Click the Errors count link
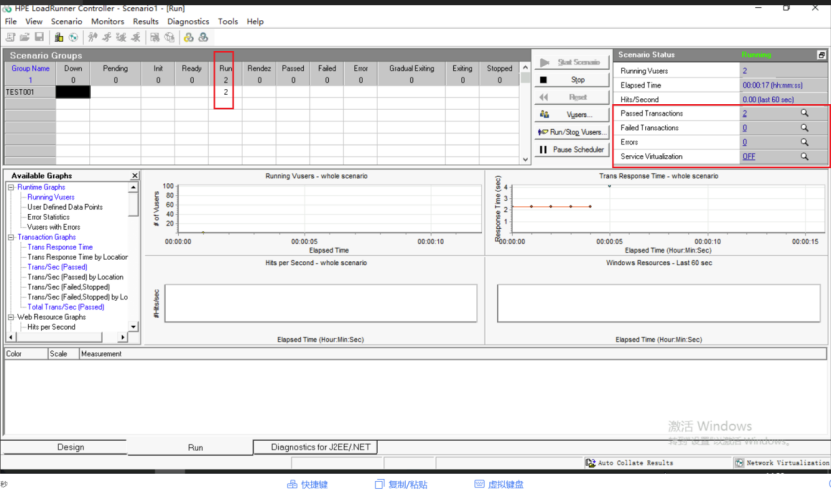Viewport: 831px width, 495px height. [745, 142]
